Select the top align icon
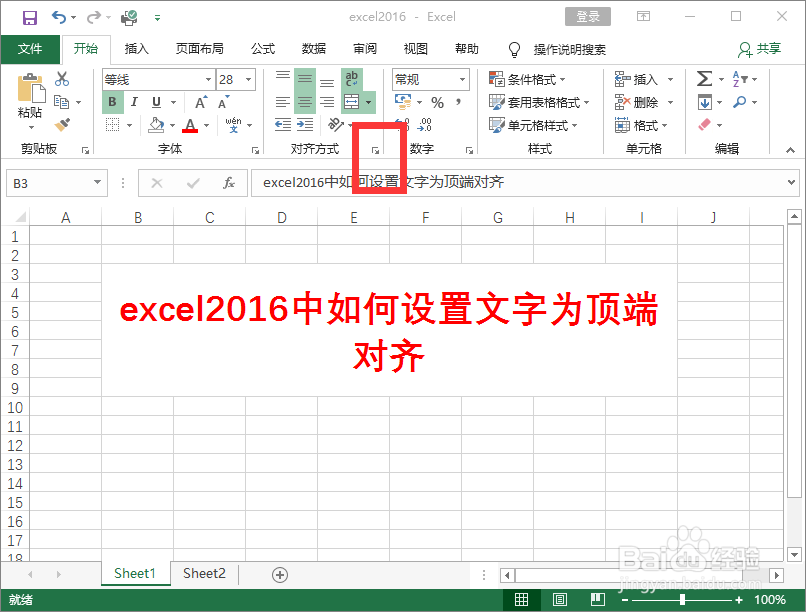 coord(282,76)
